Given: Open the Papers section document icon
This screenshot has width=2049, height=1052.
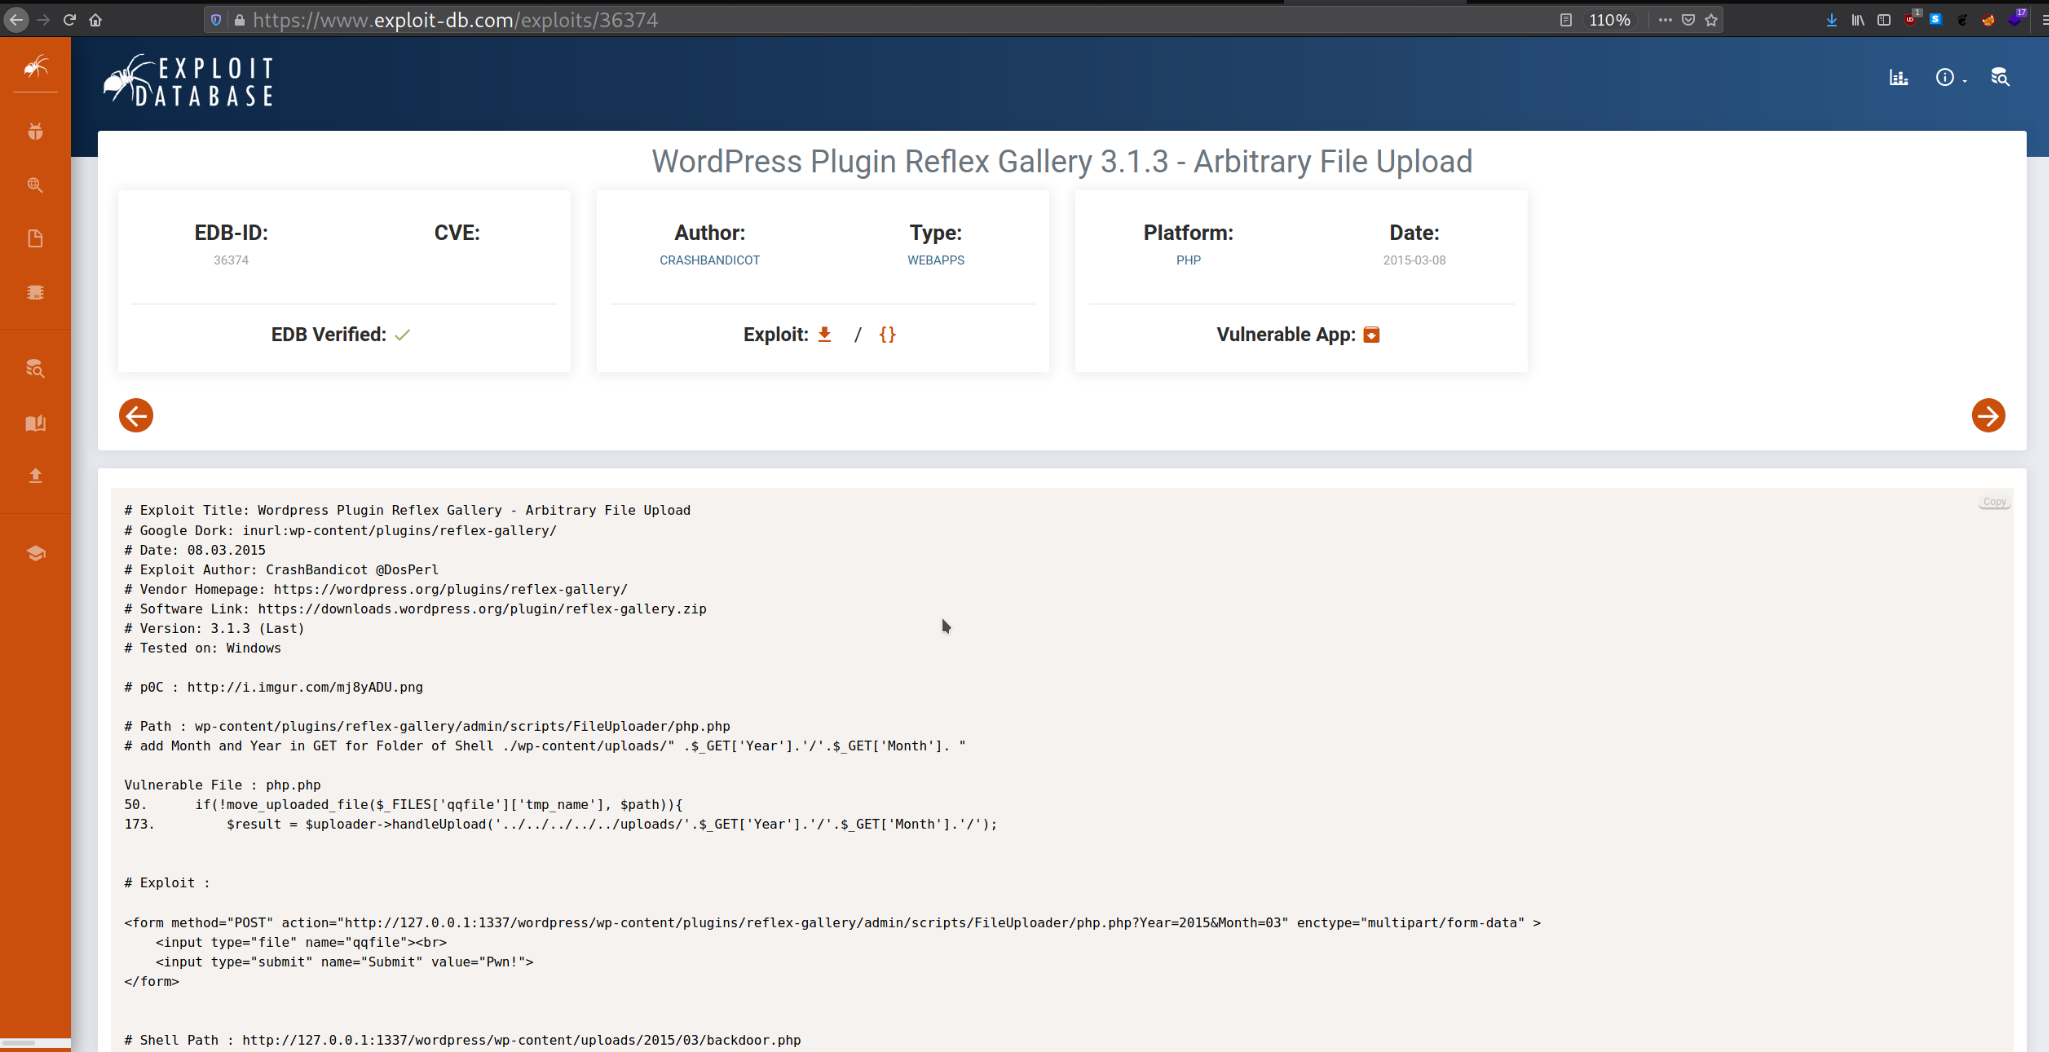Looking at the screenshot, I should [36, 238].
